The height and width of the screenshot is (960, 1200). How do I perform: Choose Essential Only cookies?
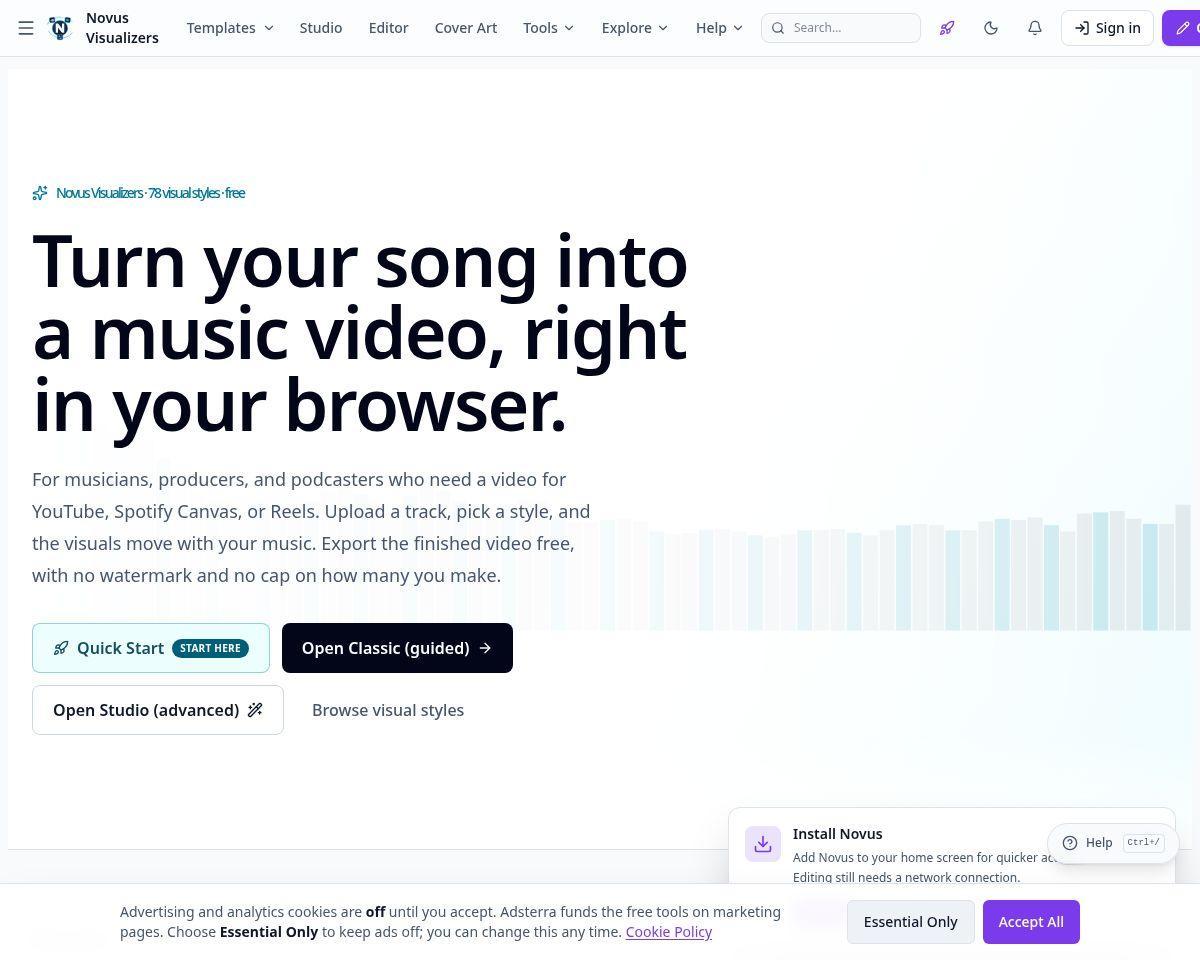911,922
